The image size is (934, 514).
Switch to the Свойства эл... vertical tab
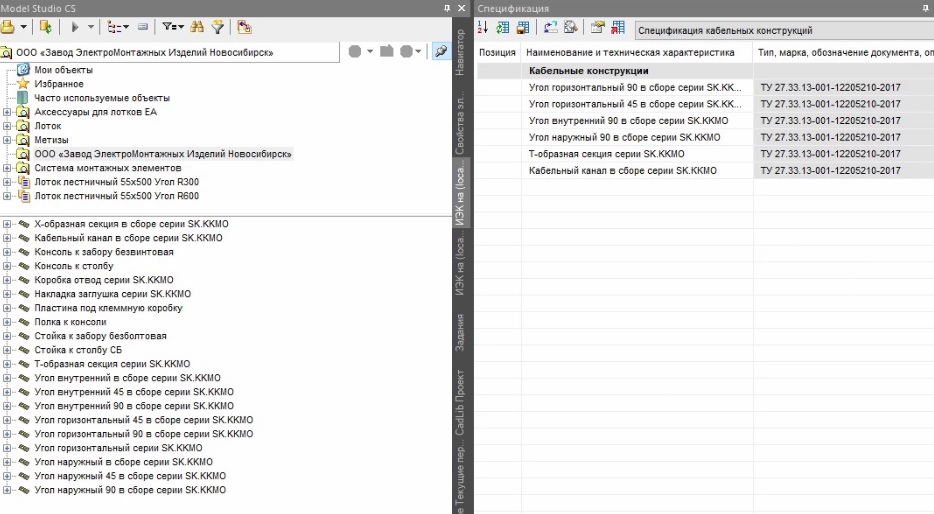coord(460,123)
